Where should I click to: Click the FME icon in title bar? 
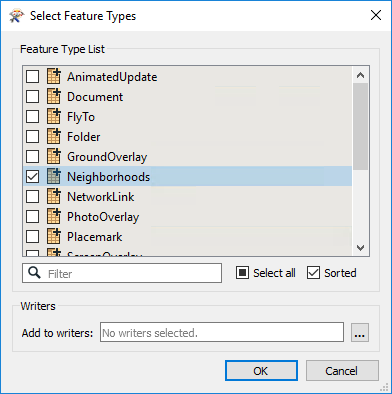pos(17,16)
